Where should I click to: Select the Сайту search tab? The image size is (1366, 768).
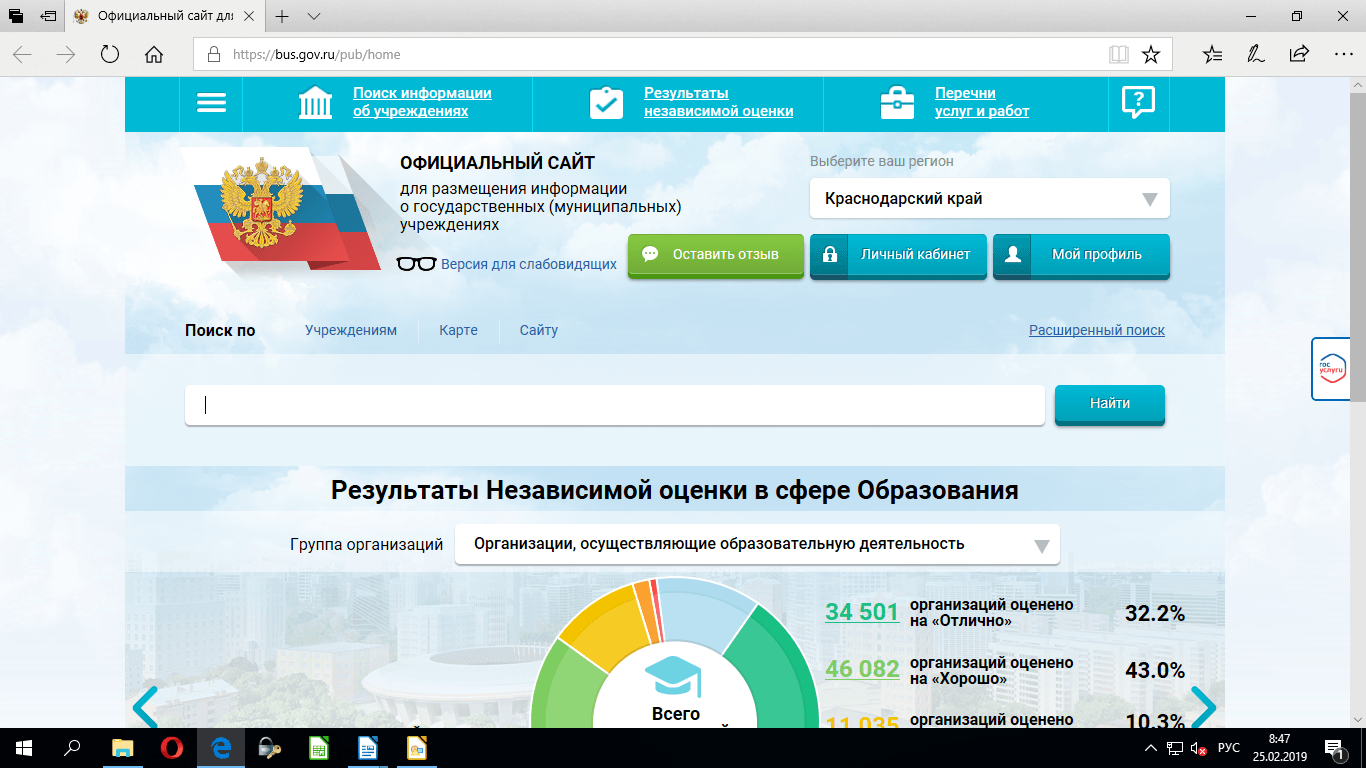(x=538, y=330)
